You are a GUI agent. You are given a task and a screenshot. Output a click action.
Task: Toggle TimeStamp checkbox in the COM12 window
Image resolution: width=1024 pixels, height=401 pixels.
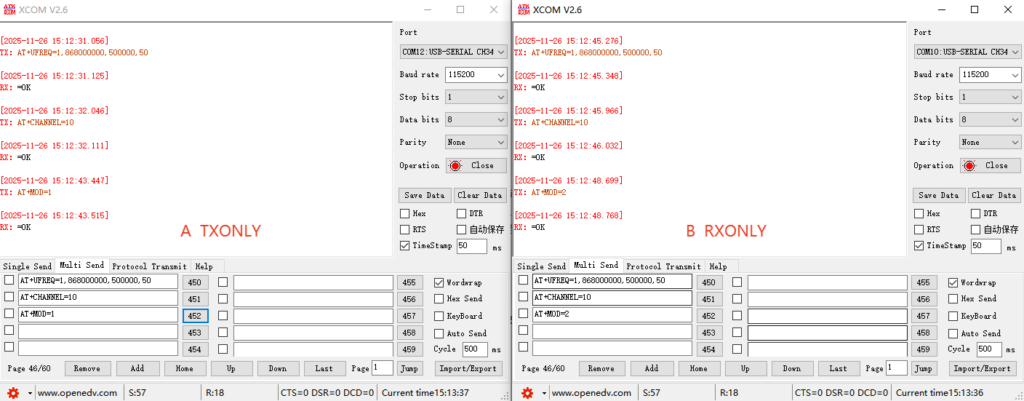405,245
